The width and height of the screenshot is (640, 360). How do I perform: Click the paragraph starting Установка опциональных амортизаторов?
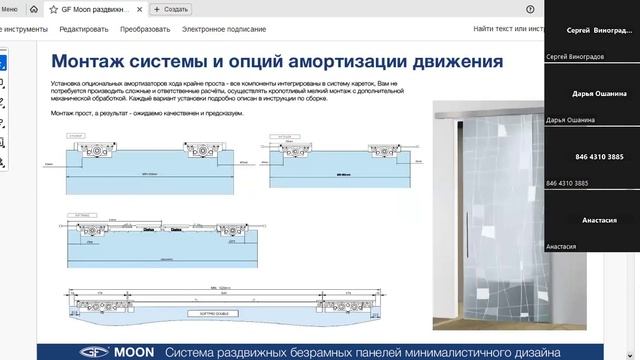tap(227, 91)
